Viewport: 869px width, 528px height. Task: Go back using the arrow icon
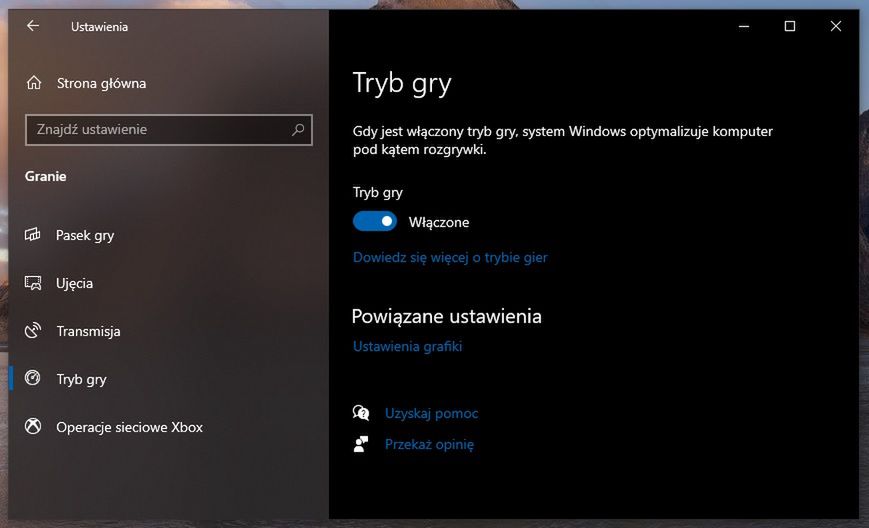pos(33,26)
